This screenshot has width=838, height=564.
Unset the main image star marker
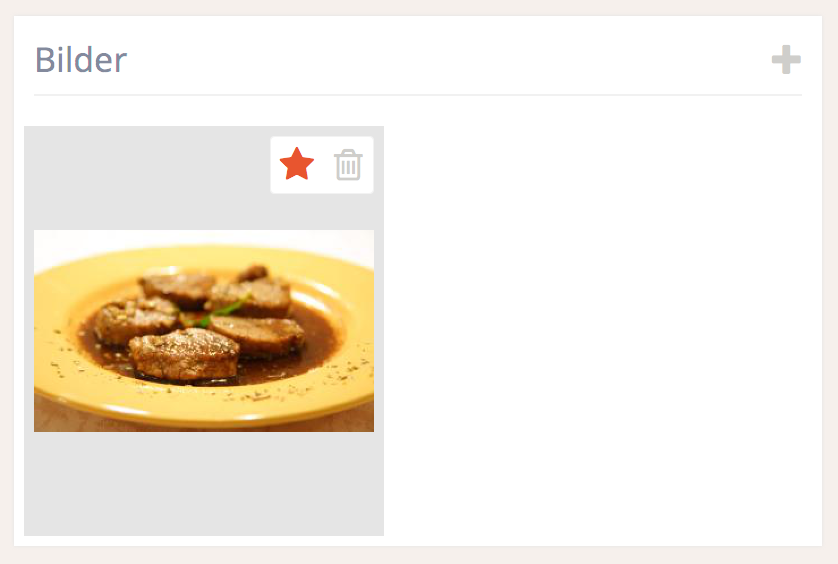coord(297,164)
